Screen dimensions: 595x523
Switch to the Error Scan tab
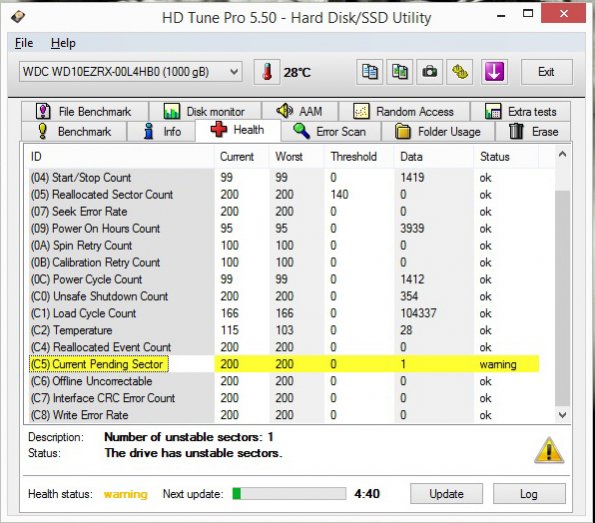[331, 131]
